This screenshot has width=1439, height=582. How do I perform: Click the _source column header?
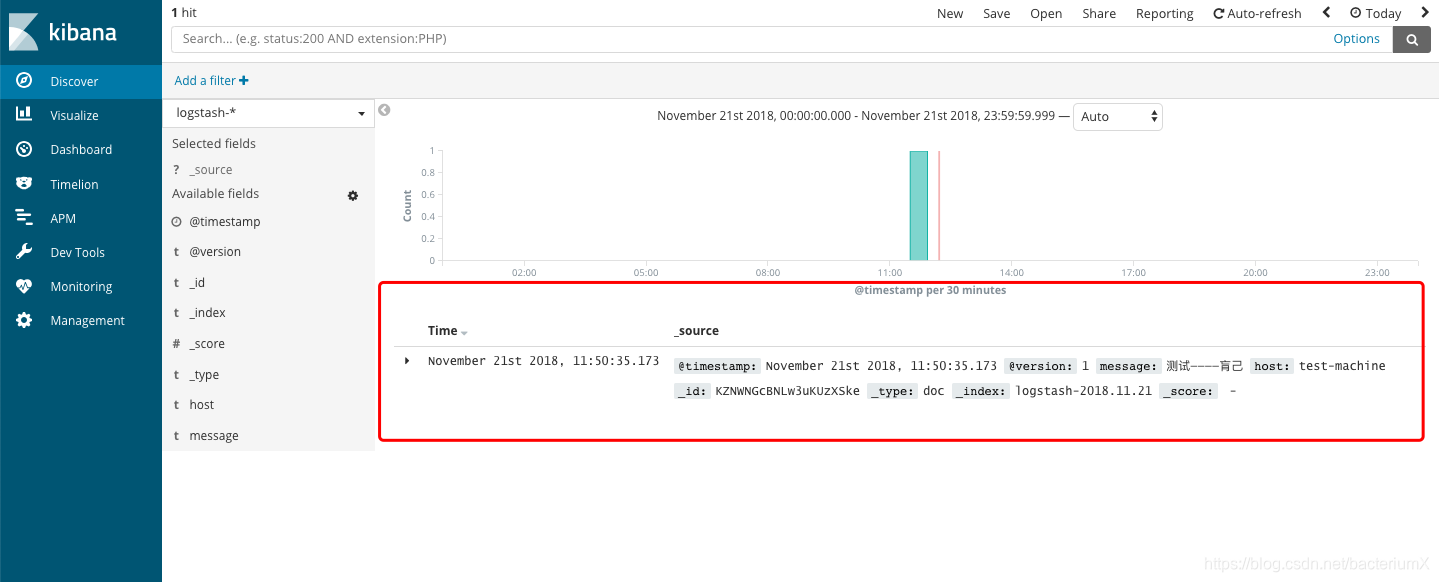pyautogui.click(x=696, y=331)
